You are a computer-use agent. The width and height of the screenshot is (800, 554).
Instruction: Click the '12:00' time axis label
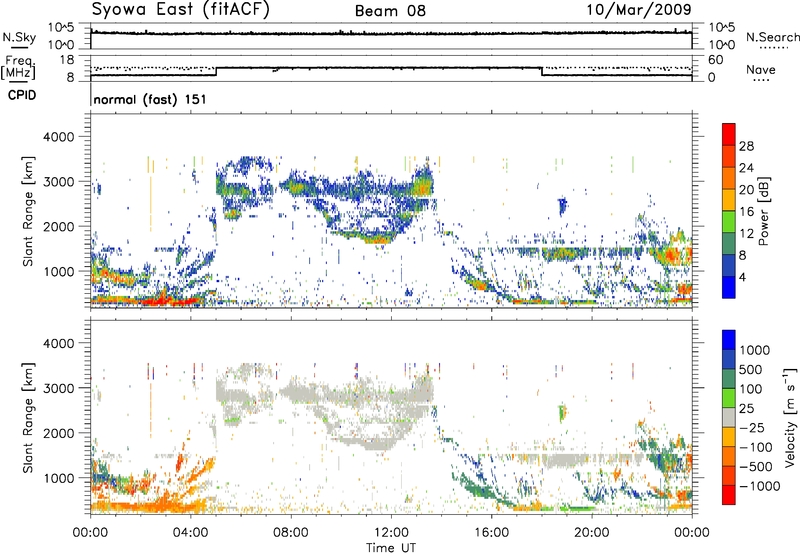(391, 532)
